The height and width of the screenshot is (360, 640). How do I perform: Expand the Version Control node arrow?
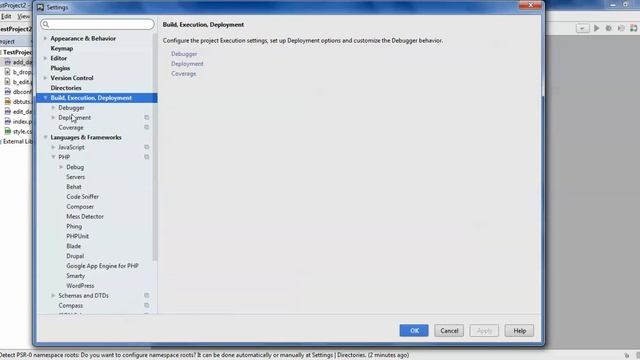pyautogui.click(x=45, y=78)
